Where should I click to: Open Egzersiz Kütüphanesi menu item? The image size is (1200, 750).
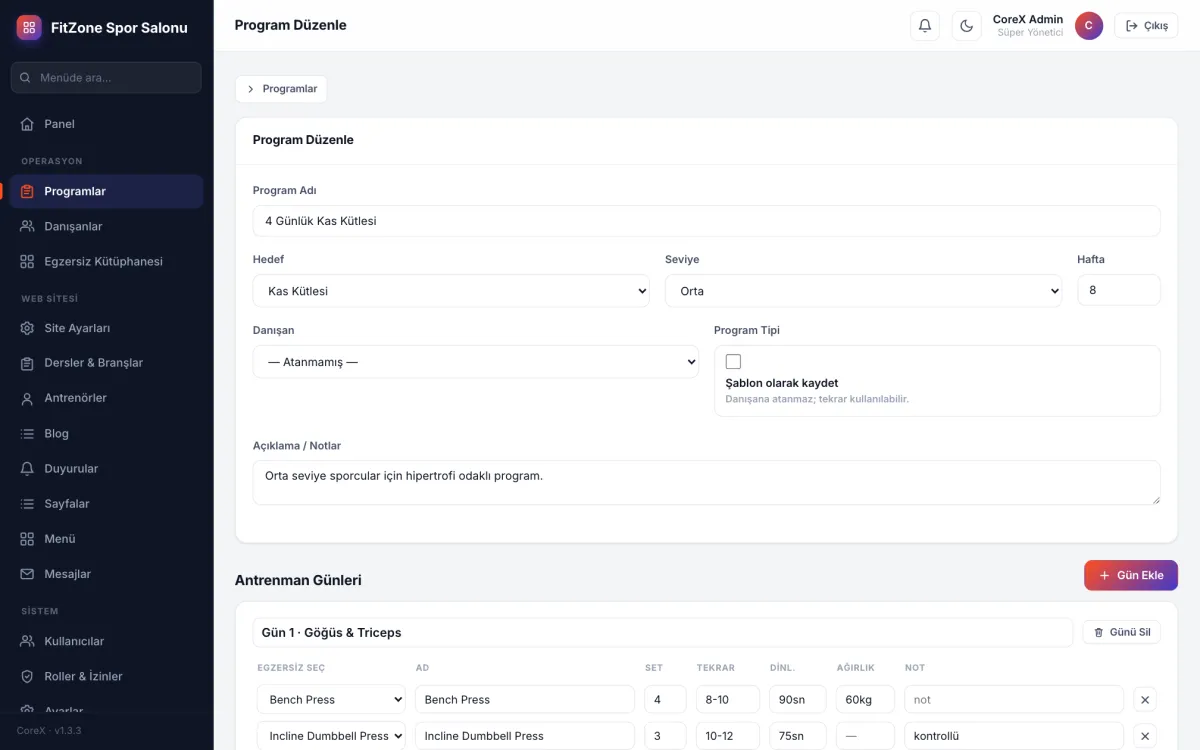click(106, 261)
